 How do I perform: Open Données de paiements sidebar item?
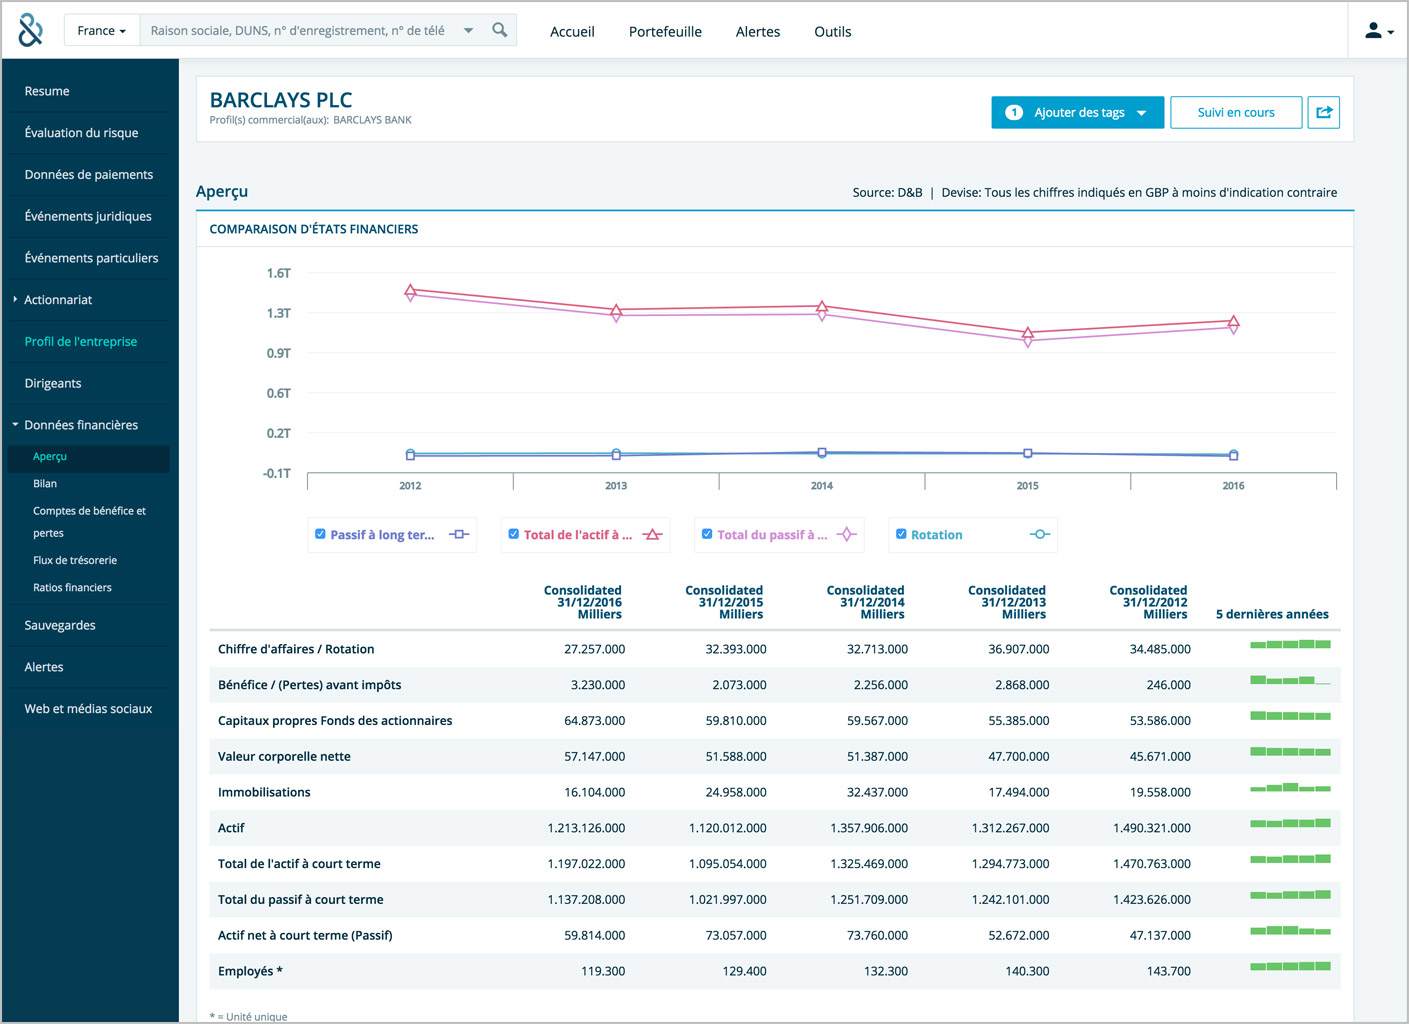[89, 175]
